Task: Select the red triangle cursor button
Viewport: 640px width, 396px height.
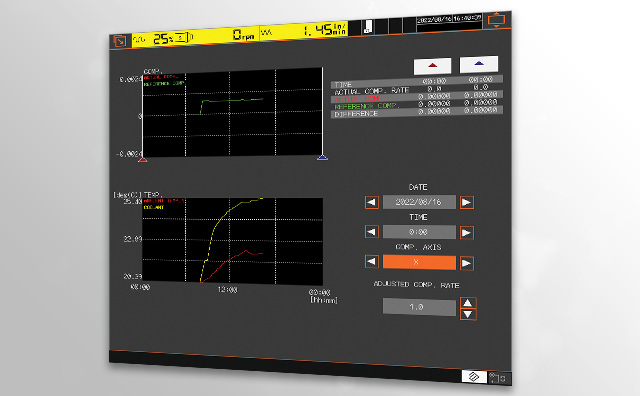Action: pyautogui.click(x=433, y=66)
